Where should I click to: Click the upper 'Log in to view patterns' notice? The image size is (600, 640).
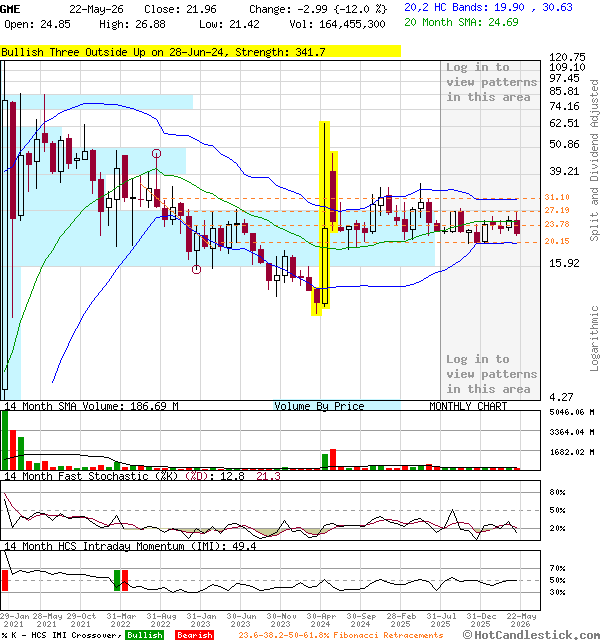click(491, 82)
